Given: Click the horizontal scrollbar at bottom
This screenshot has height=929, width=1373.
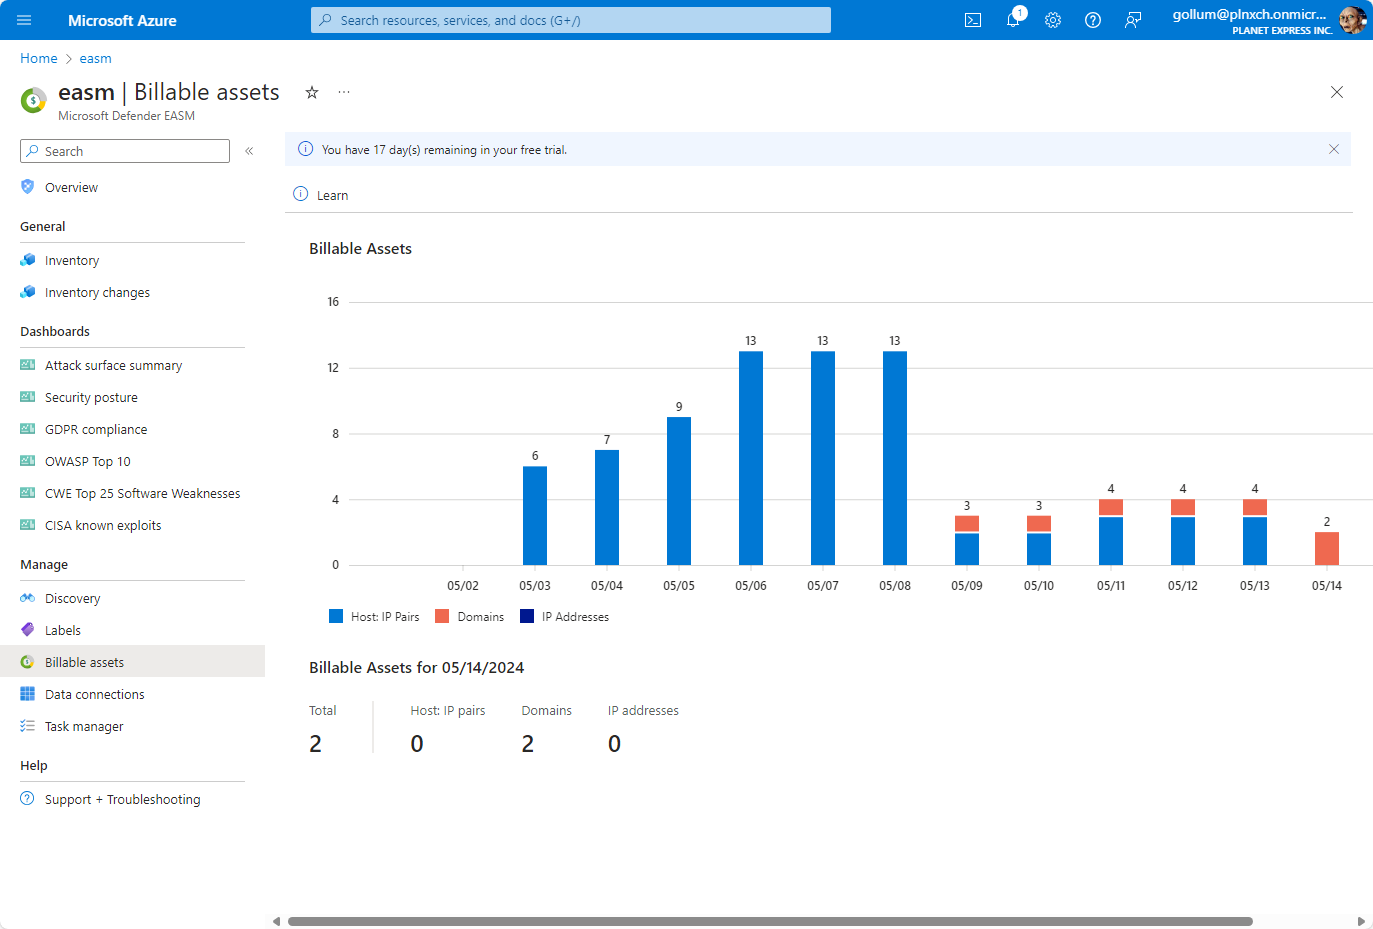Looking at the screenshot, I should pyautogui.click(x=770, y=921).
